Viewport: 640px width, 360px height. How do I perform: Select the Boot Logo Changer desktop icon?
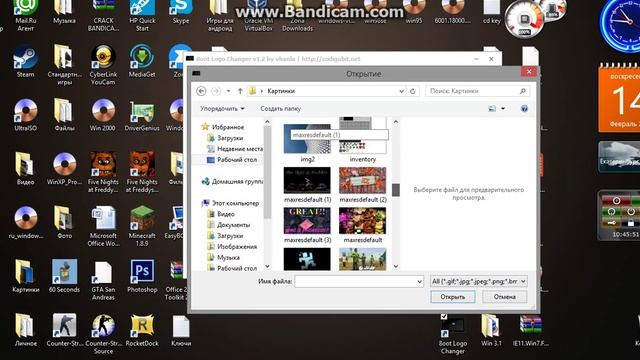452,334
